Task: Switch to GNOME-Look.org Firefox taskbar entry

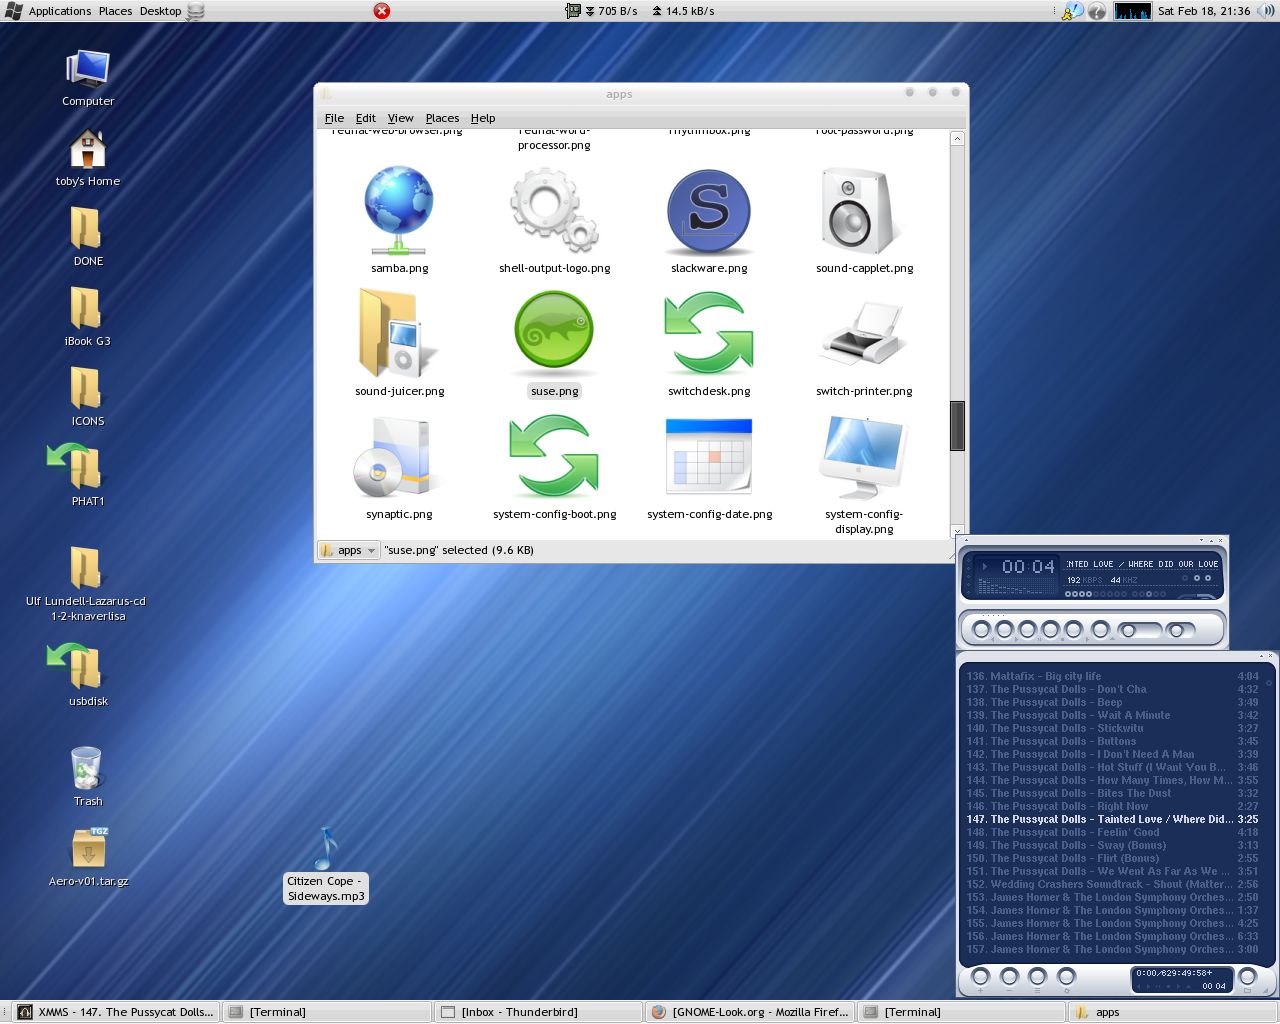Action: coord(750,1012)
